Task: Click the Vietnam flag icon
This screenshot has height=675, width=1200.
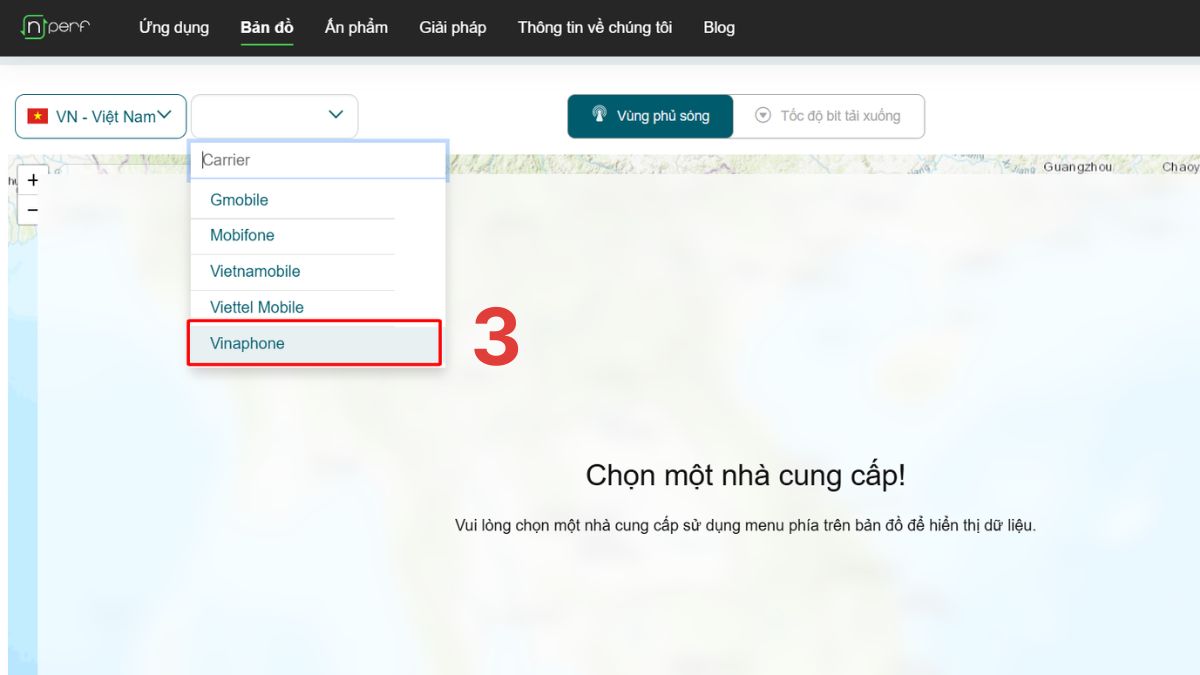Action: pos(38,116)
